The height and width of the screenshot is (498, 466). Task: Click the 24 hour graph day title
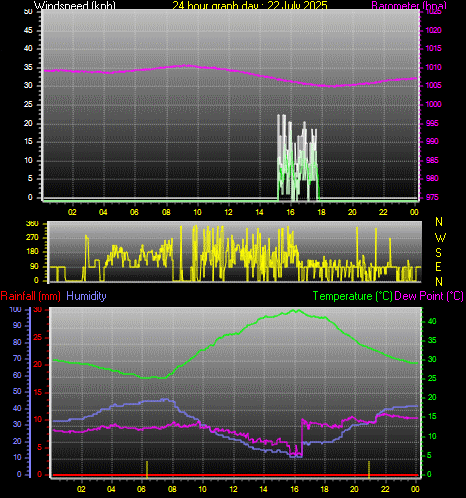(x=250, y=5)
